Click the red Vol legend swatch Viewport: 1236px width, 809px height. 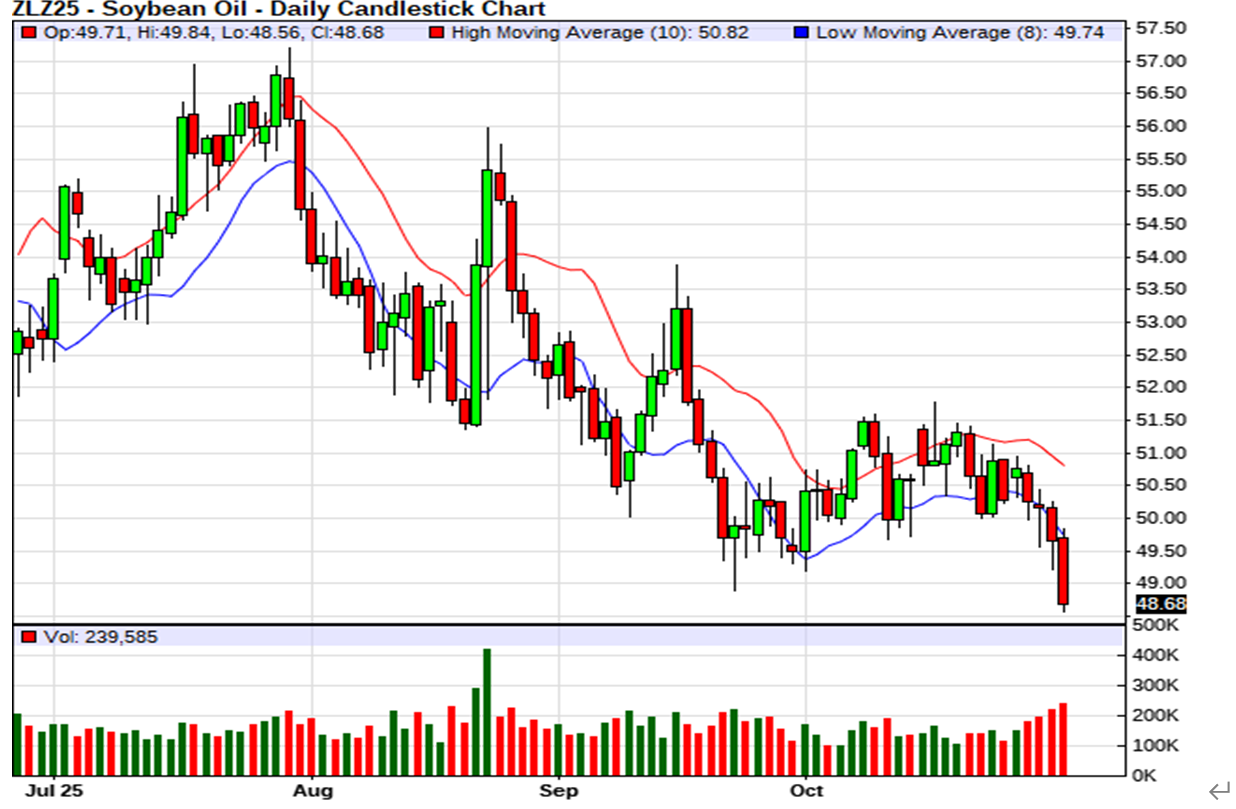click(x=29, y=637)
